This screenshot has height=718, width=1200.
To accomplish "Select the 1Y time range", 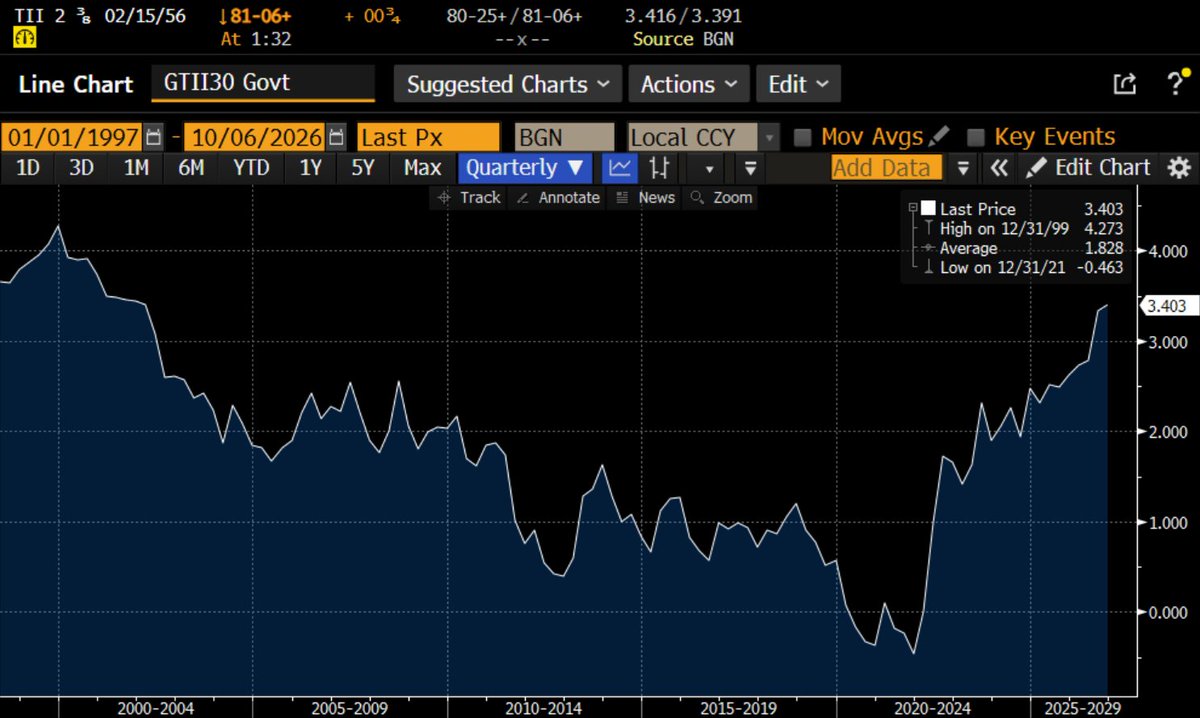I will click(x=311, y=168).
